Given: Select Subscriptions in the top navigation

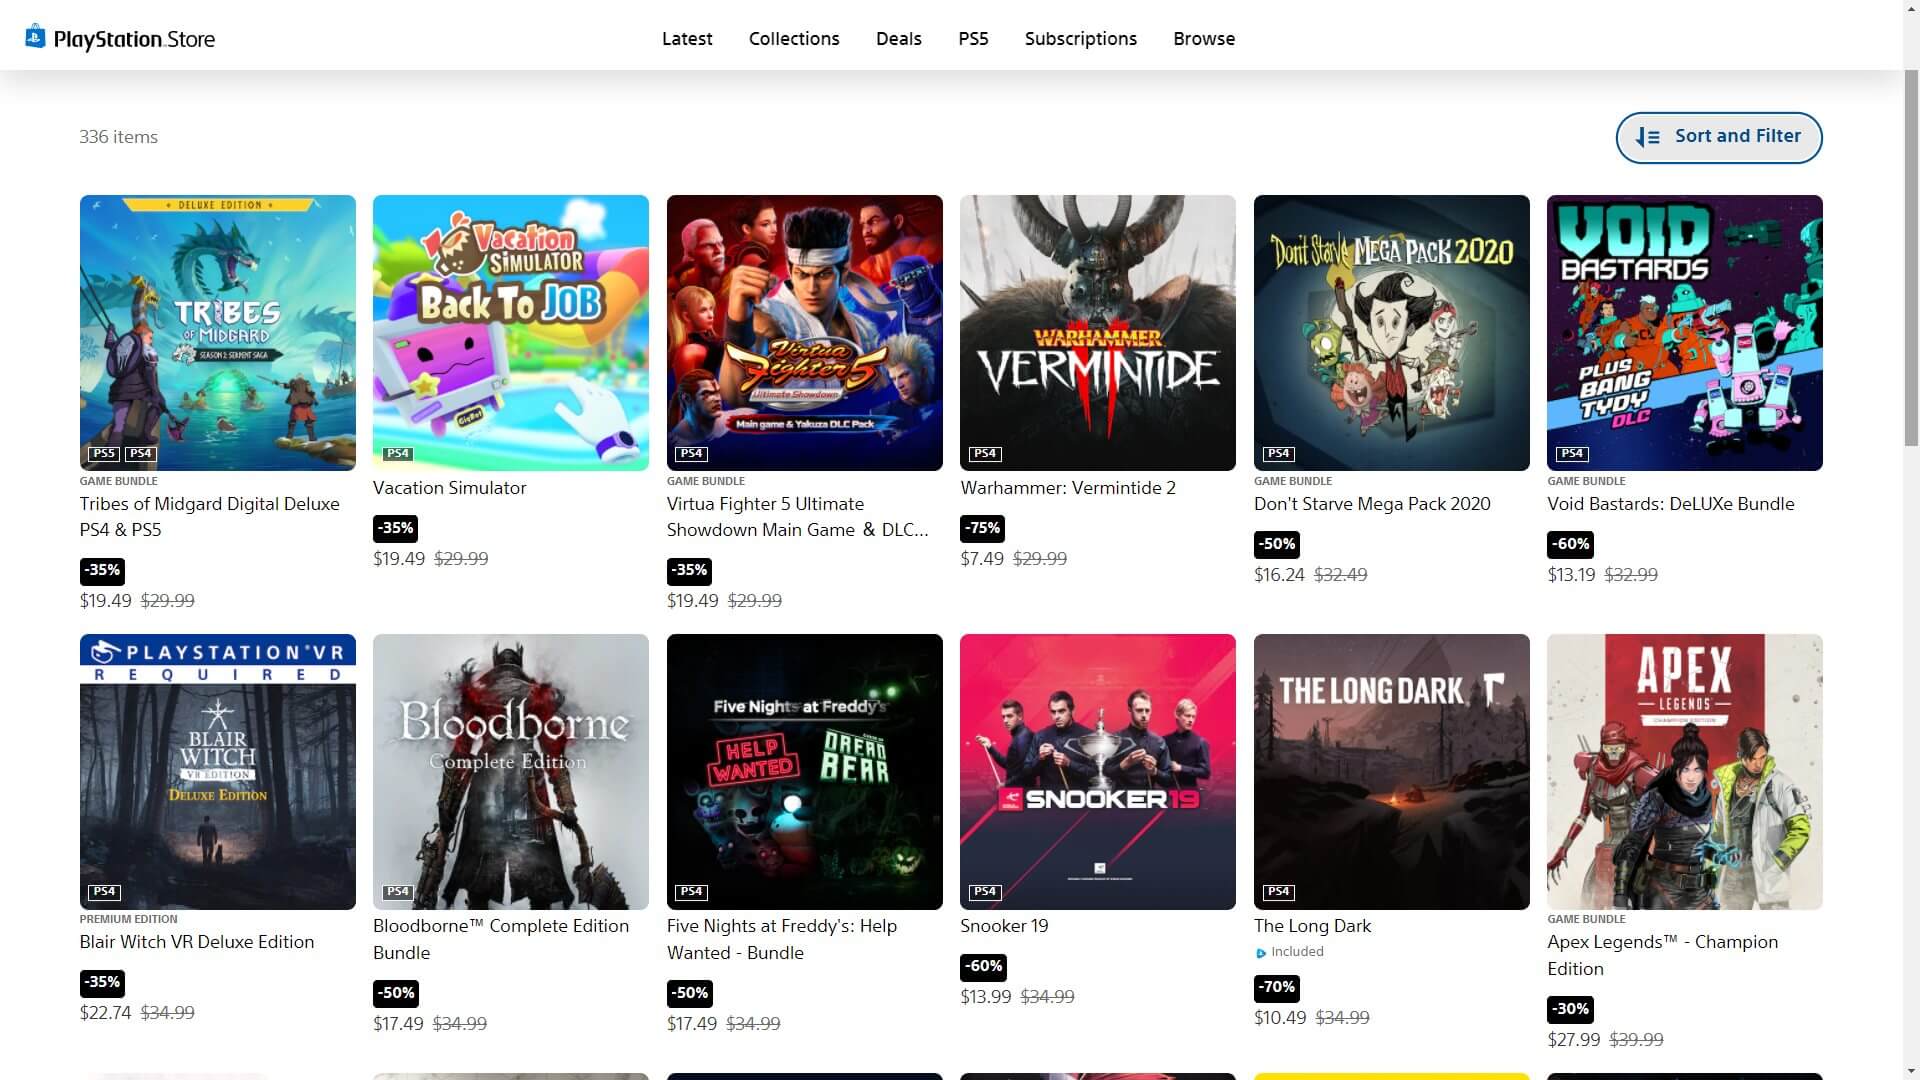Looking at the screenshot, I should pos(1080,39).
